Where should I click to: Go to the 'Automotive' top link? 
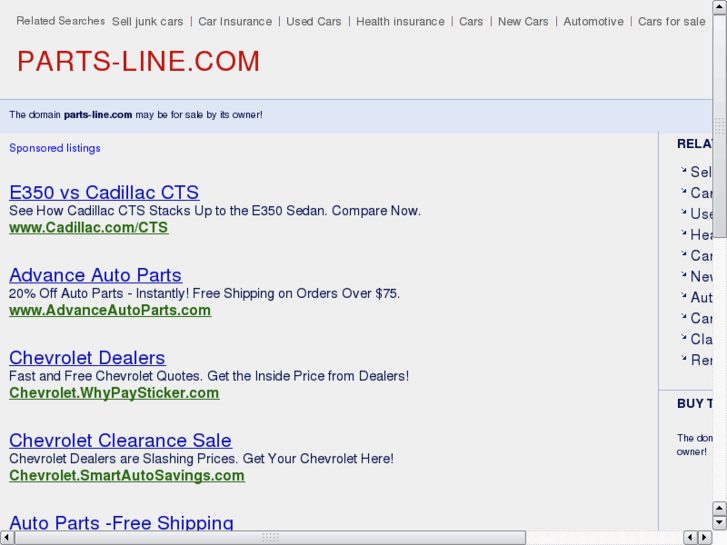click(593, 22)
